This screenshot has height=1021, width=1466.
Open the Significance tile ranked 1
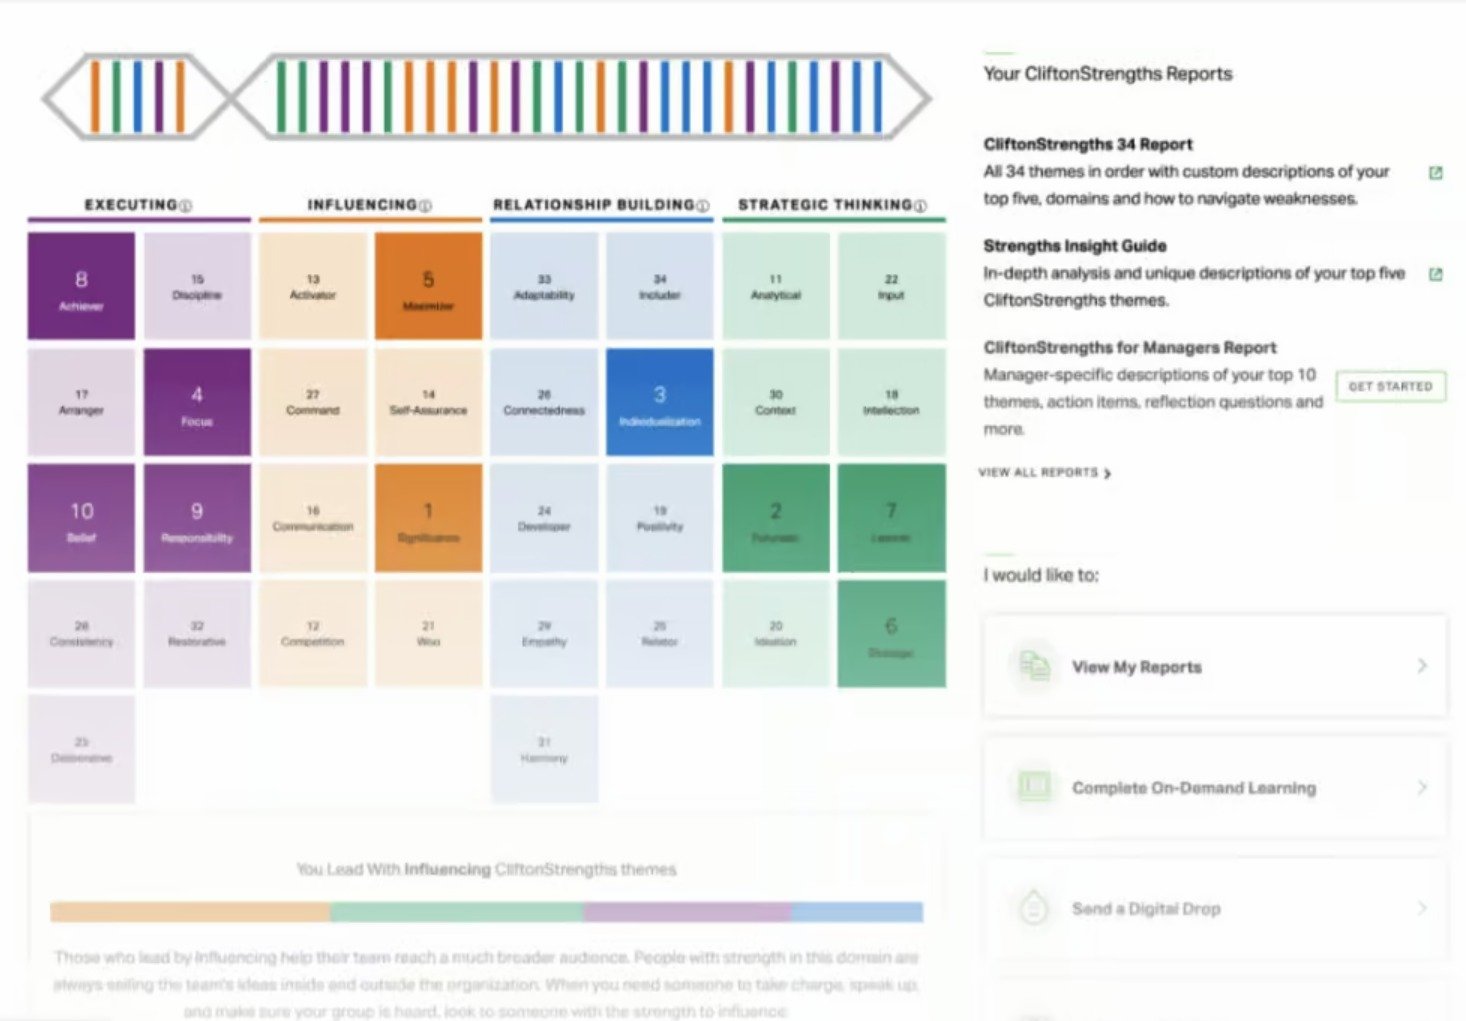click(x=428, y=518)
